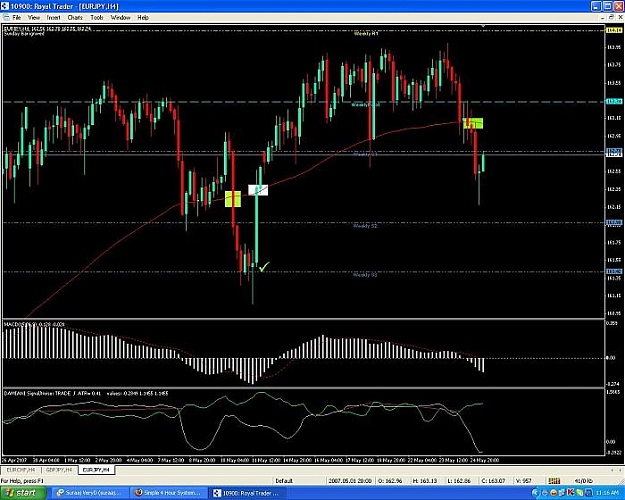625x500 pixels.
Task: Select the white rectangle on the moving average
Action: click(258, 190)
